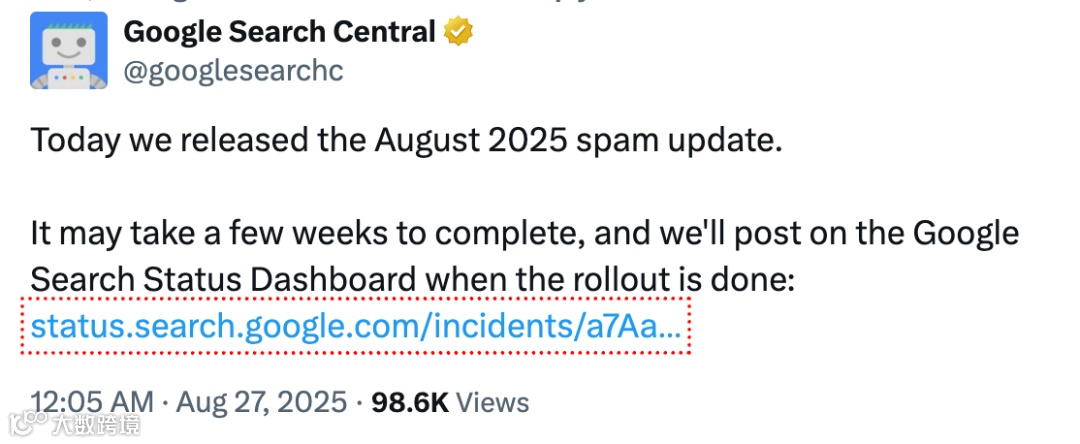Click the gold verified badge icon
Screen dimensions: 1080x444
(x=458, y=33)
